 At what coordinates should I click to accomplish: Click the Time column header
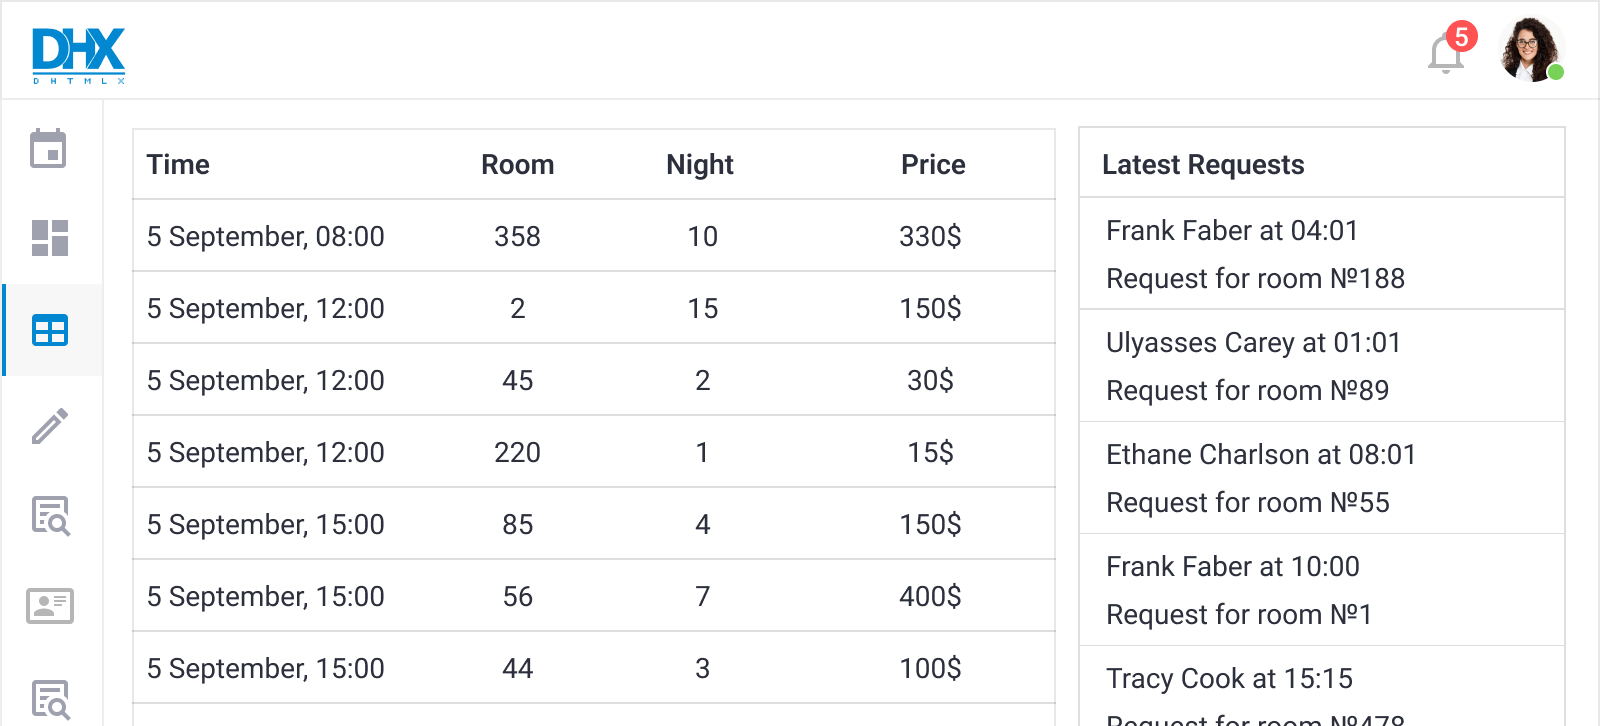coord(178,165)
